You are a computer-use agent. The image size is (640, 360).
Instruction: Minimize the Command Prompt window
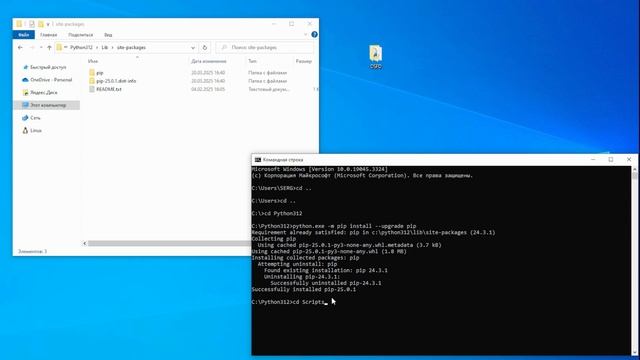pos(593,160)
